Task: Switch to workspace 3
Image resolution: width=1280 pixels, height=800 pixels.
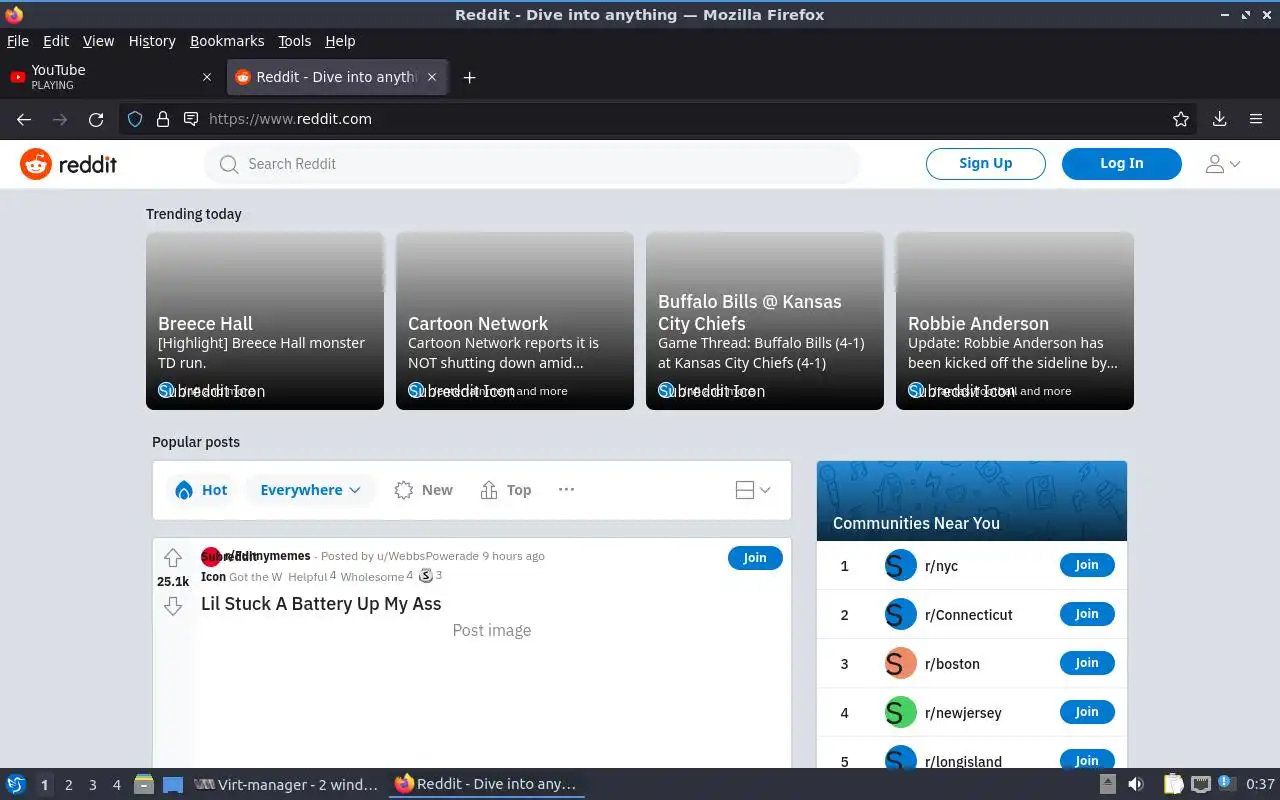Action: point(92,785)
